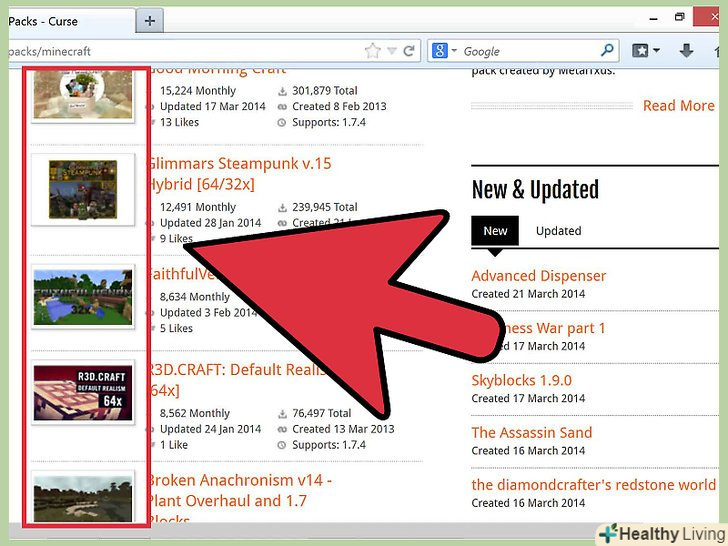Open the Skyblocks 1.9.0 link
Viewport: 728px width, 546px height.
click(x=521, y=381)
